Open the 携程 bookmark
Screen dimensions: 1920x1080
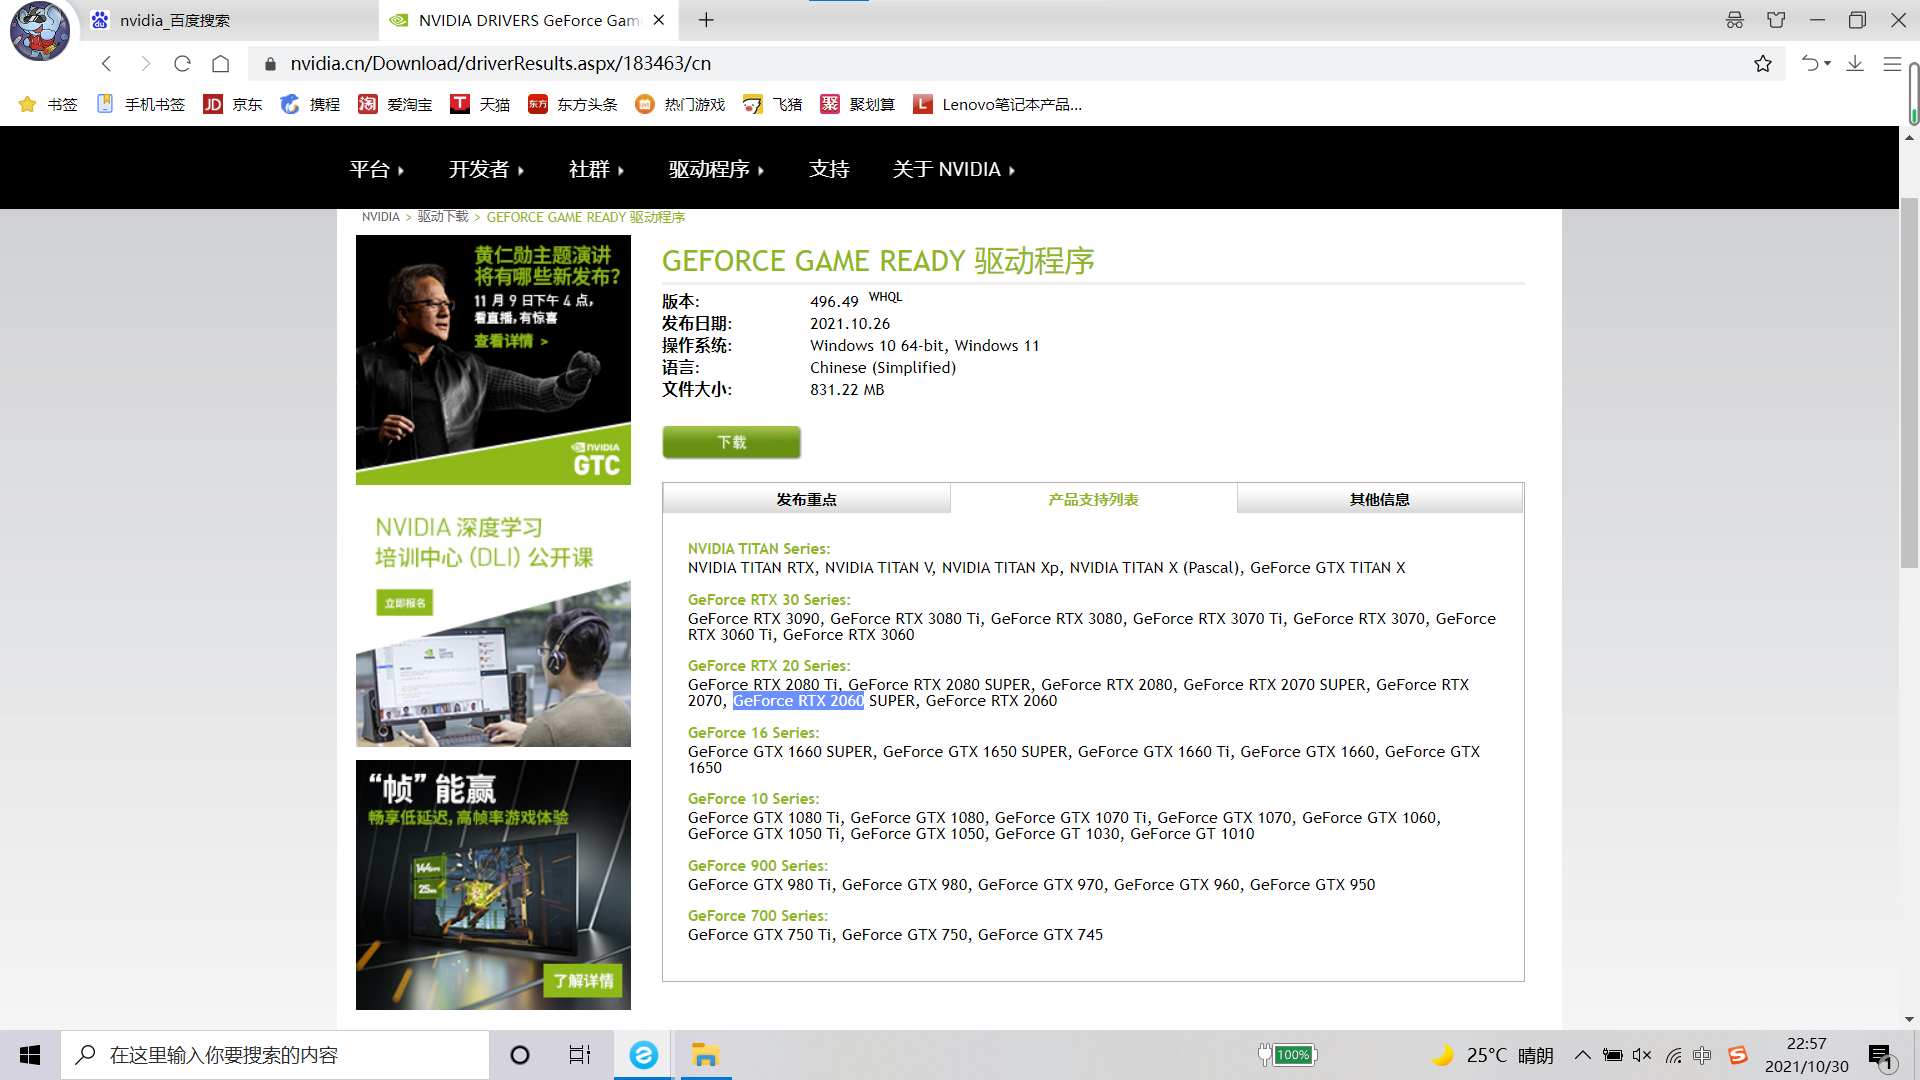click(310, 104)
